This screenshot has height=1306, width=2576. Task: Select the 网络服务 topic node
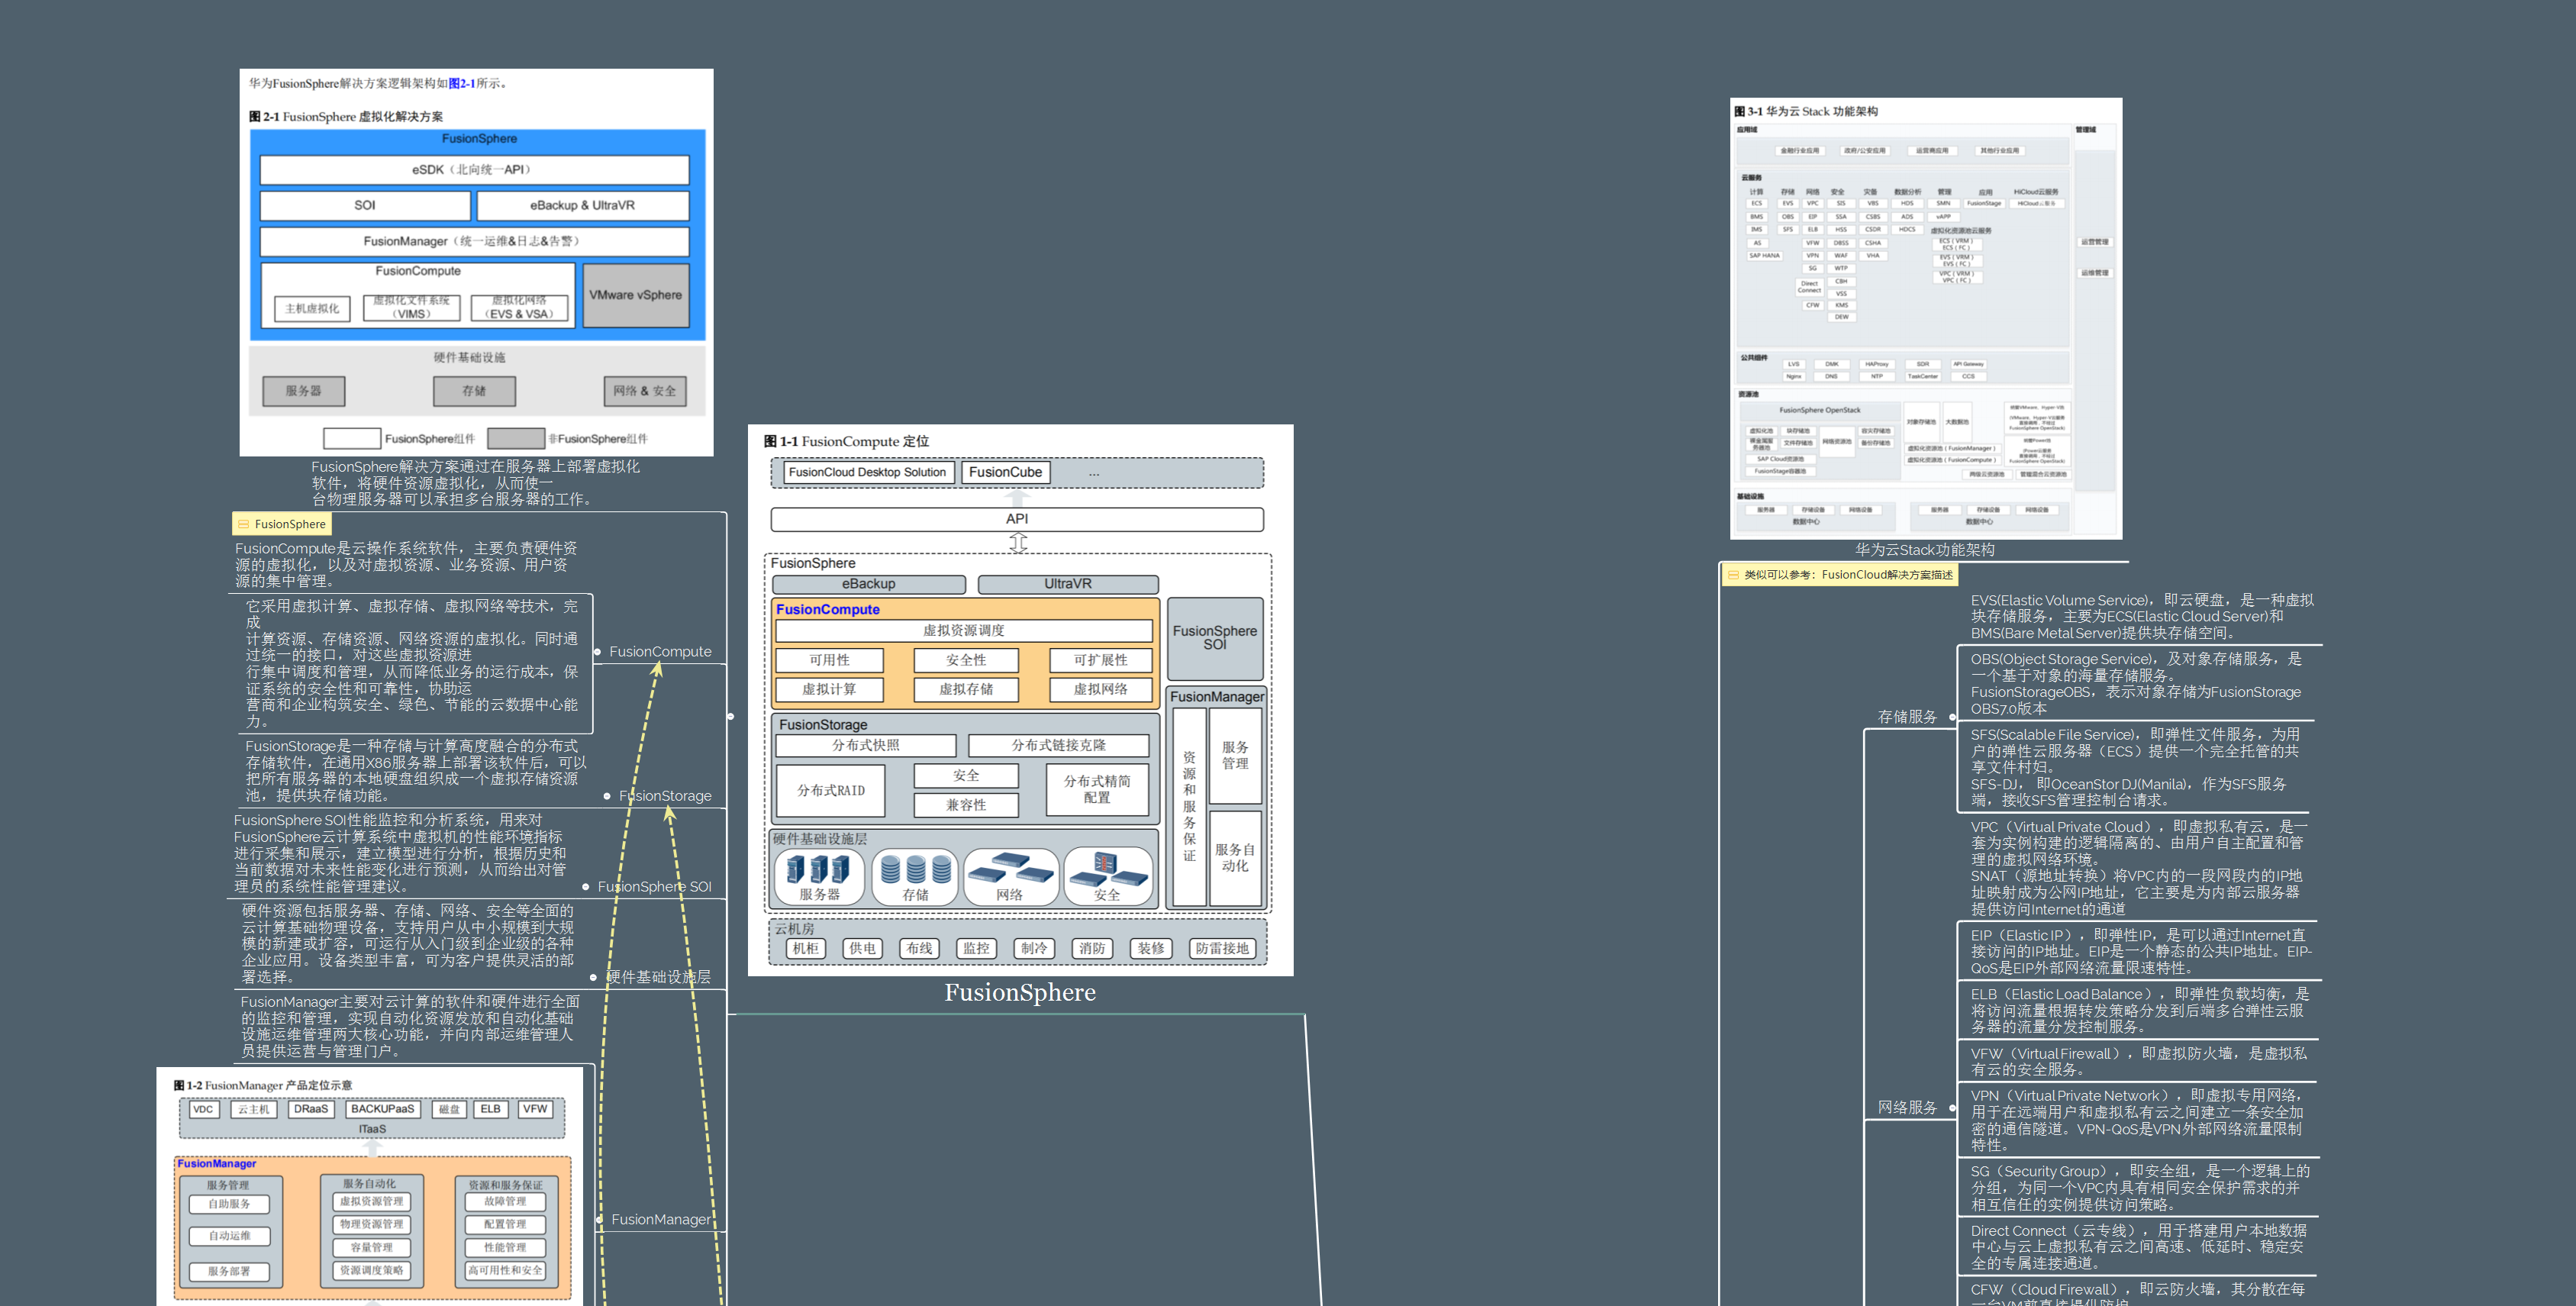coord(1907,1108)
